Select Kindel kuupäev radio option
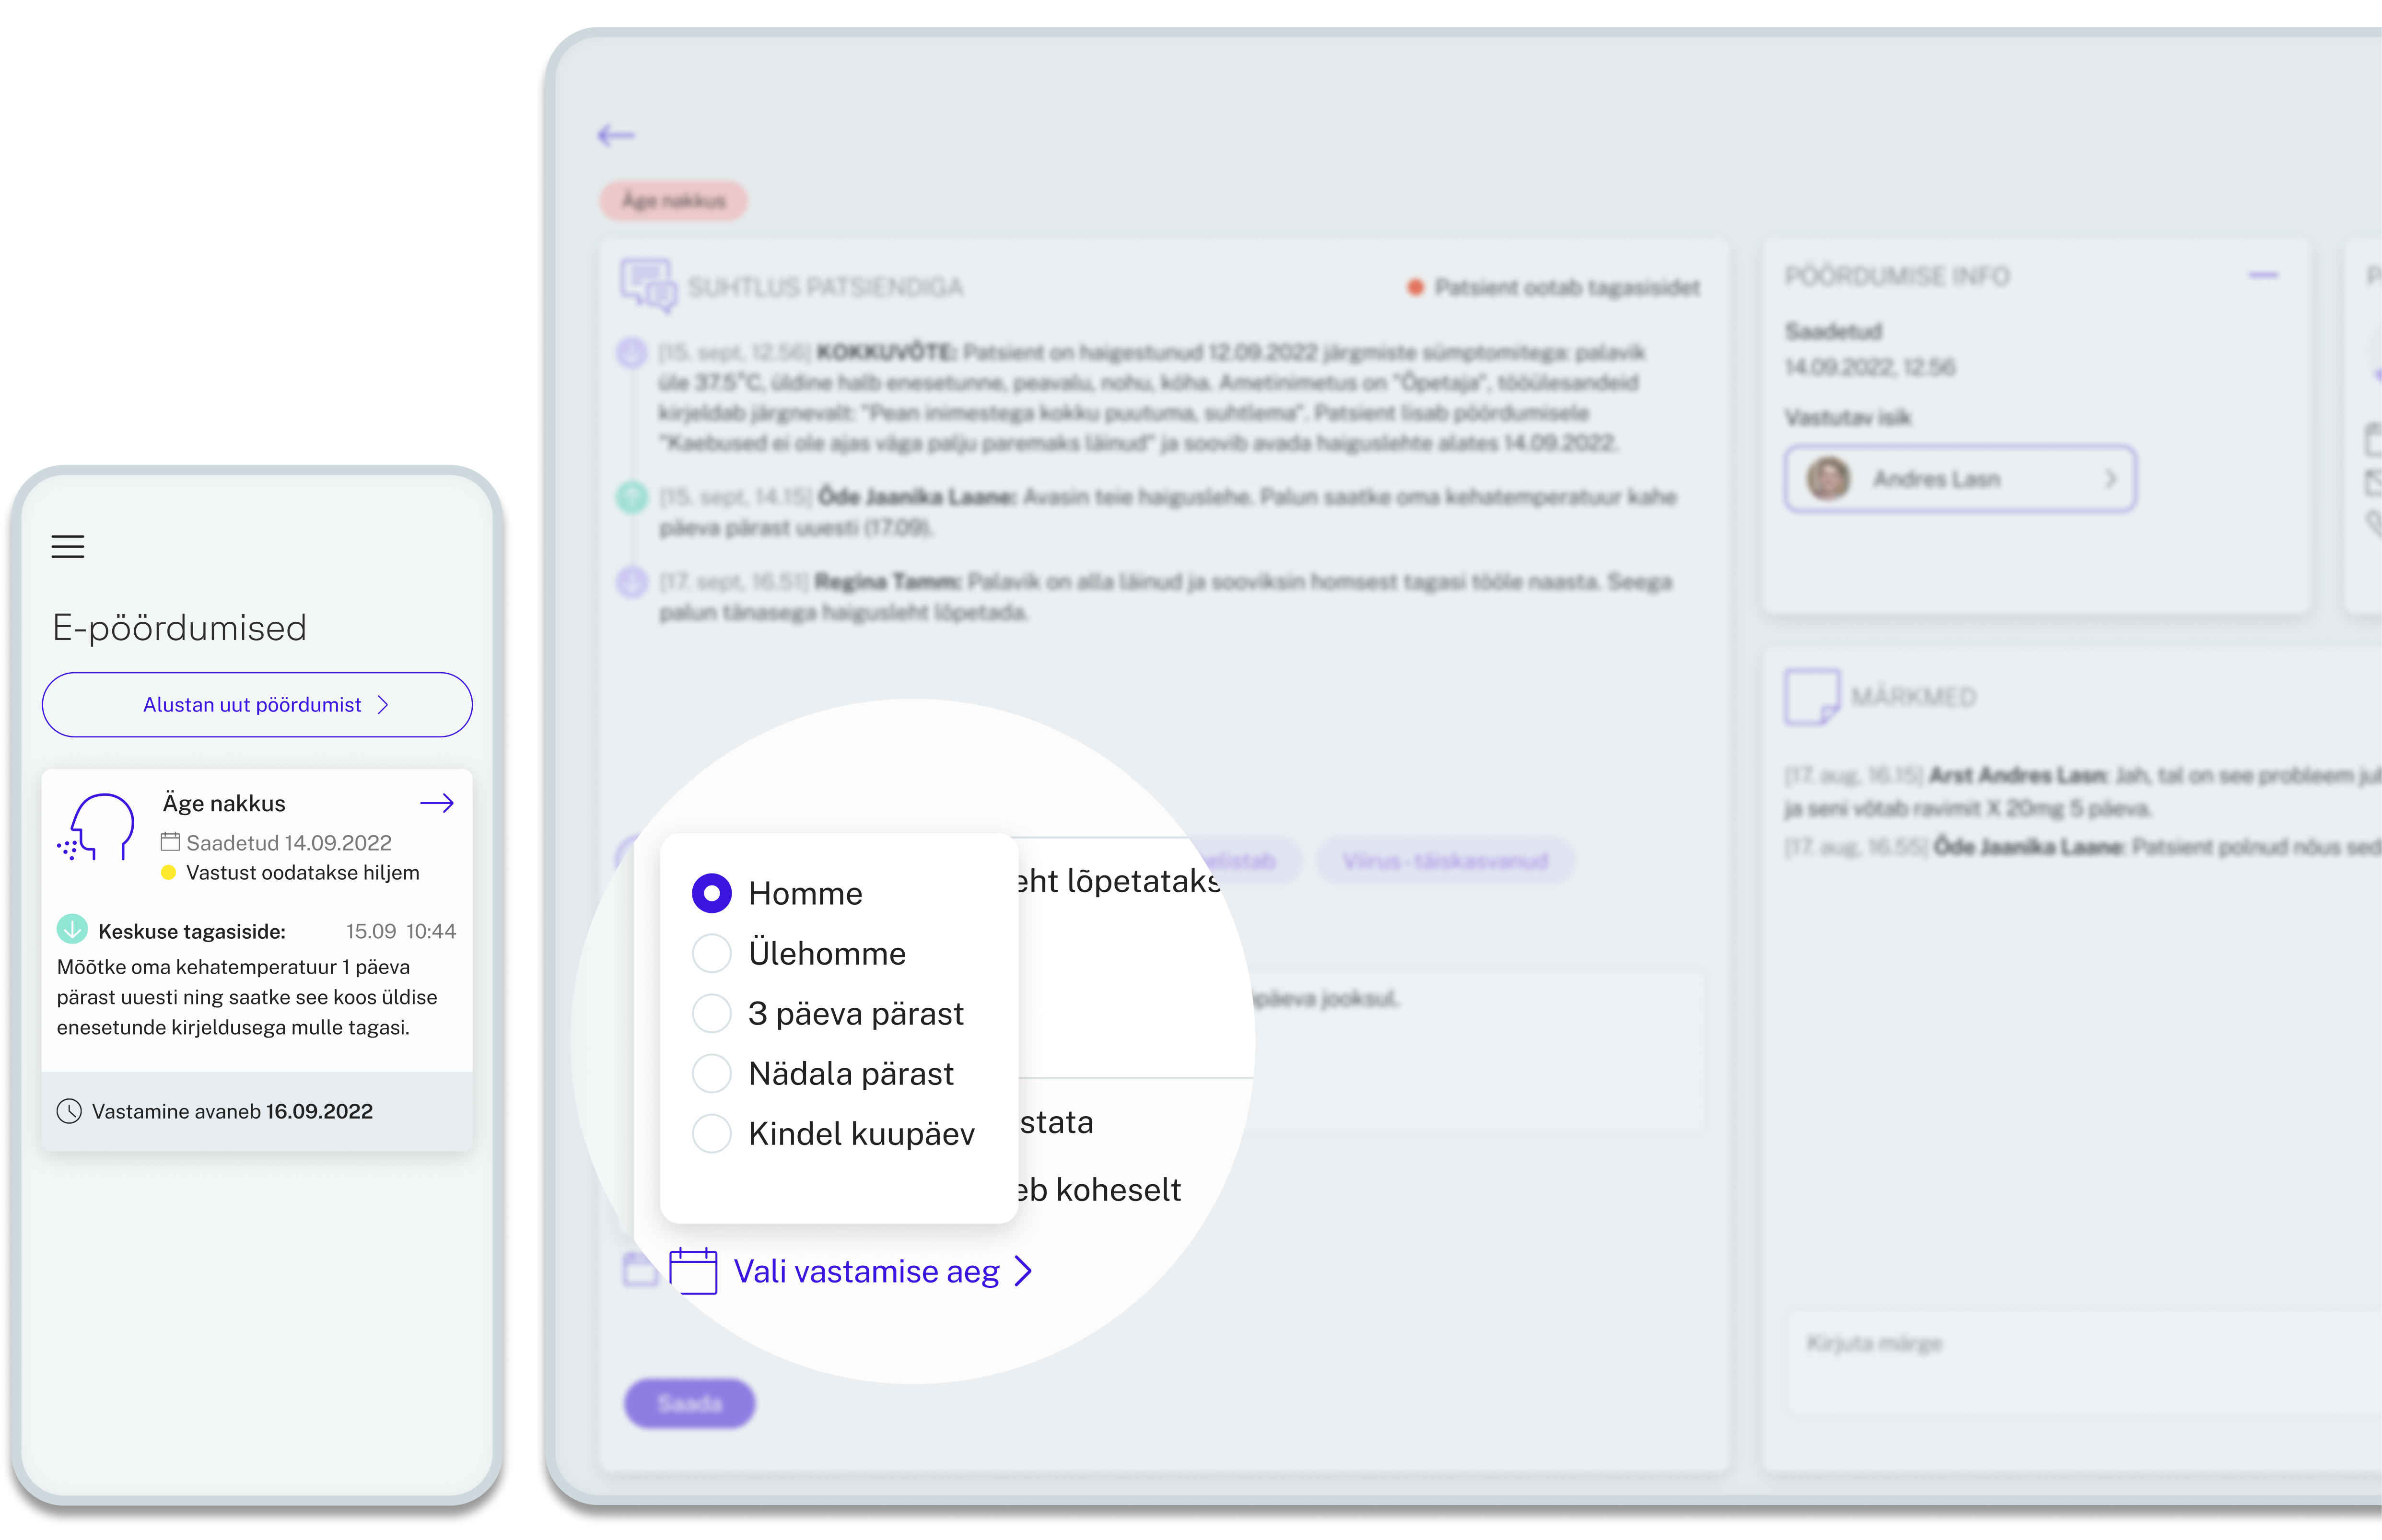This screenshot has width=2382, height=1540. point(712,1133)
